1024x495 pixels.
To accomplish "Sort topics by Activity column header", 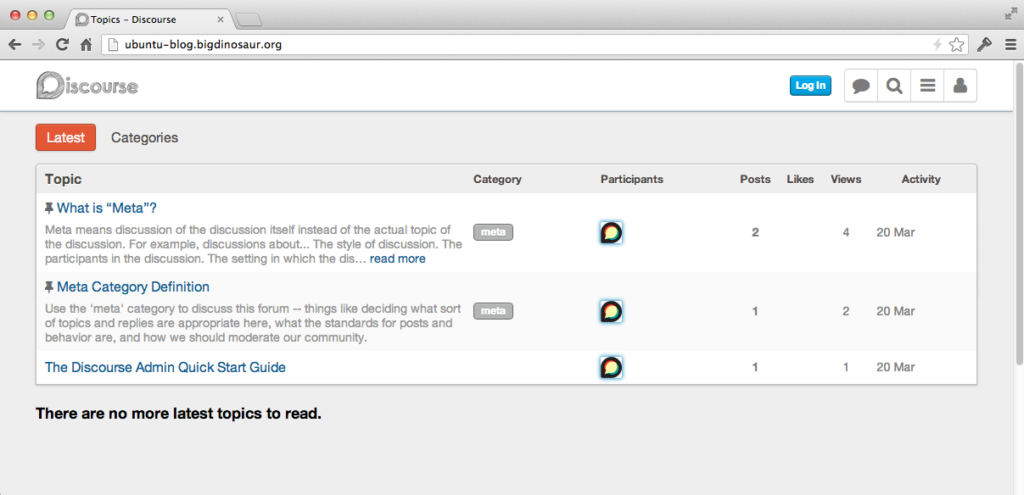I will click(x=920, y=179).
